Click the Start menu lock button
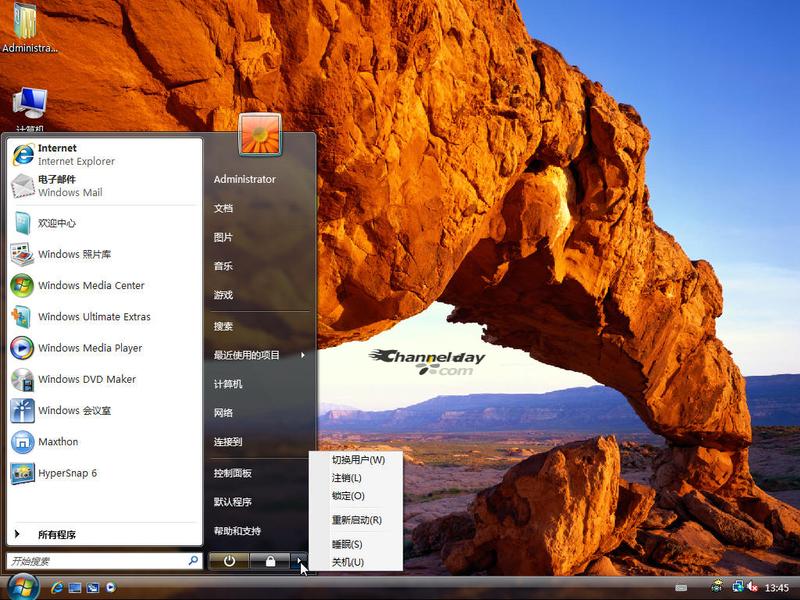This screenshot has height=600, width=800. 270,561
